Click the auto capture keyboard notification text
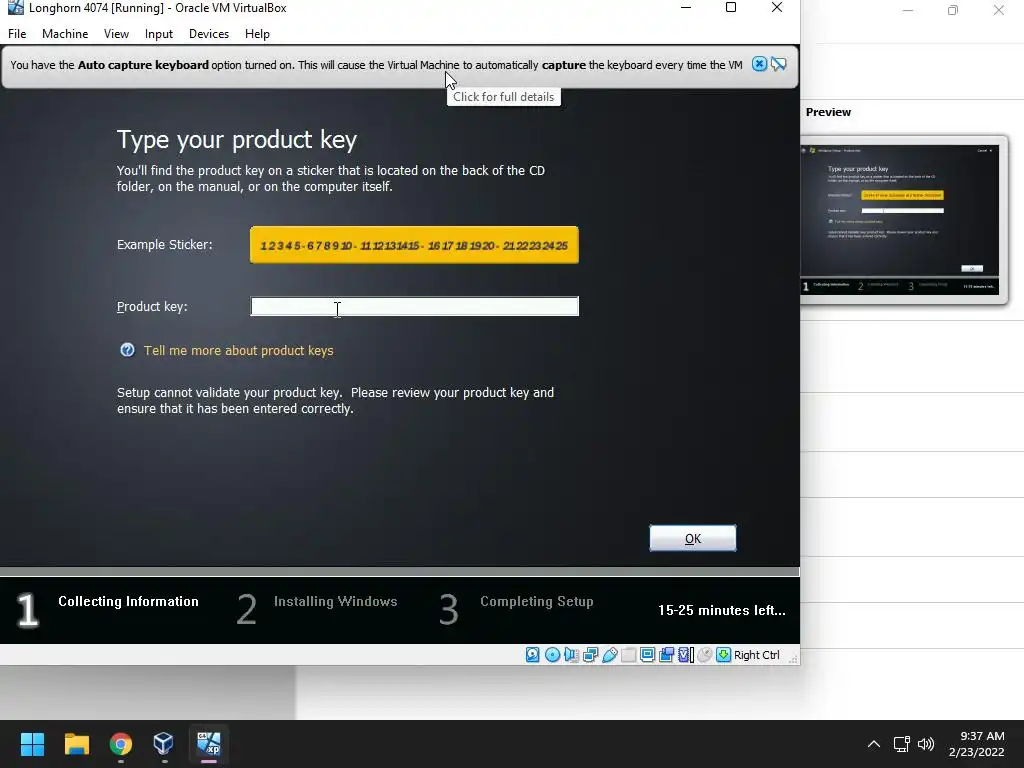 tap(376, 65)
